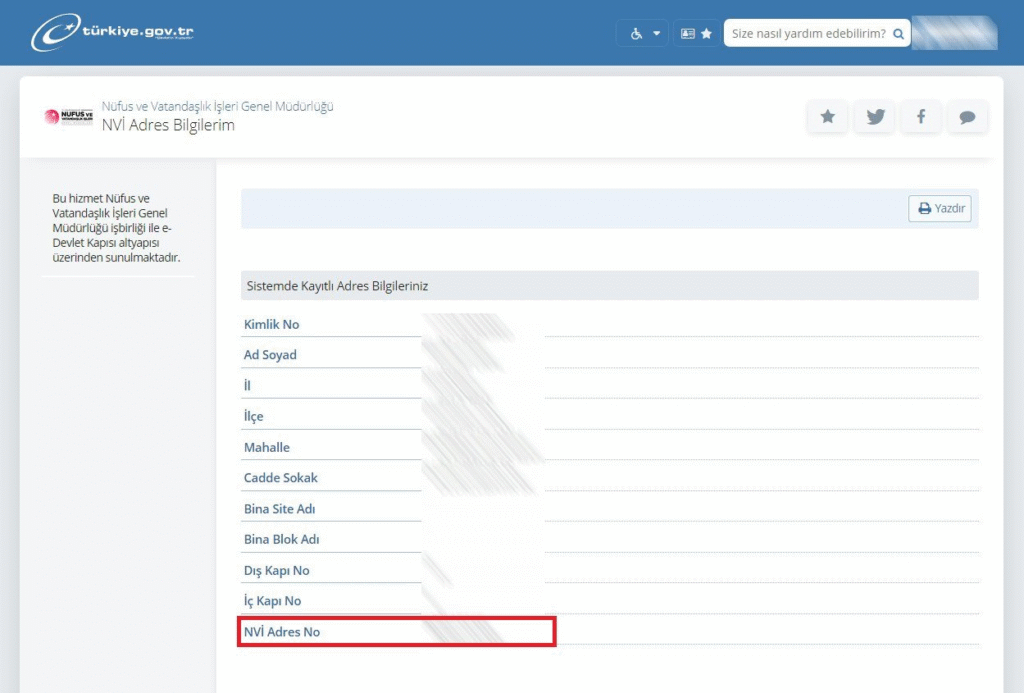Click the Nüfus ve Vatandaşlık İşleri logo
This screenshot has height=693, width=1024.
click(x=69, y=117)
